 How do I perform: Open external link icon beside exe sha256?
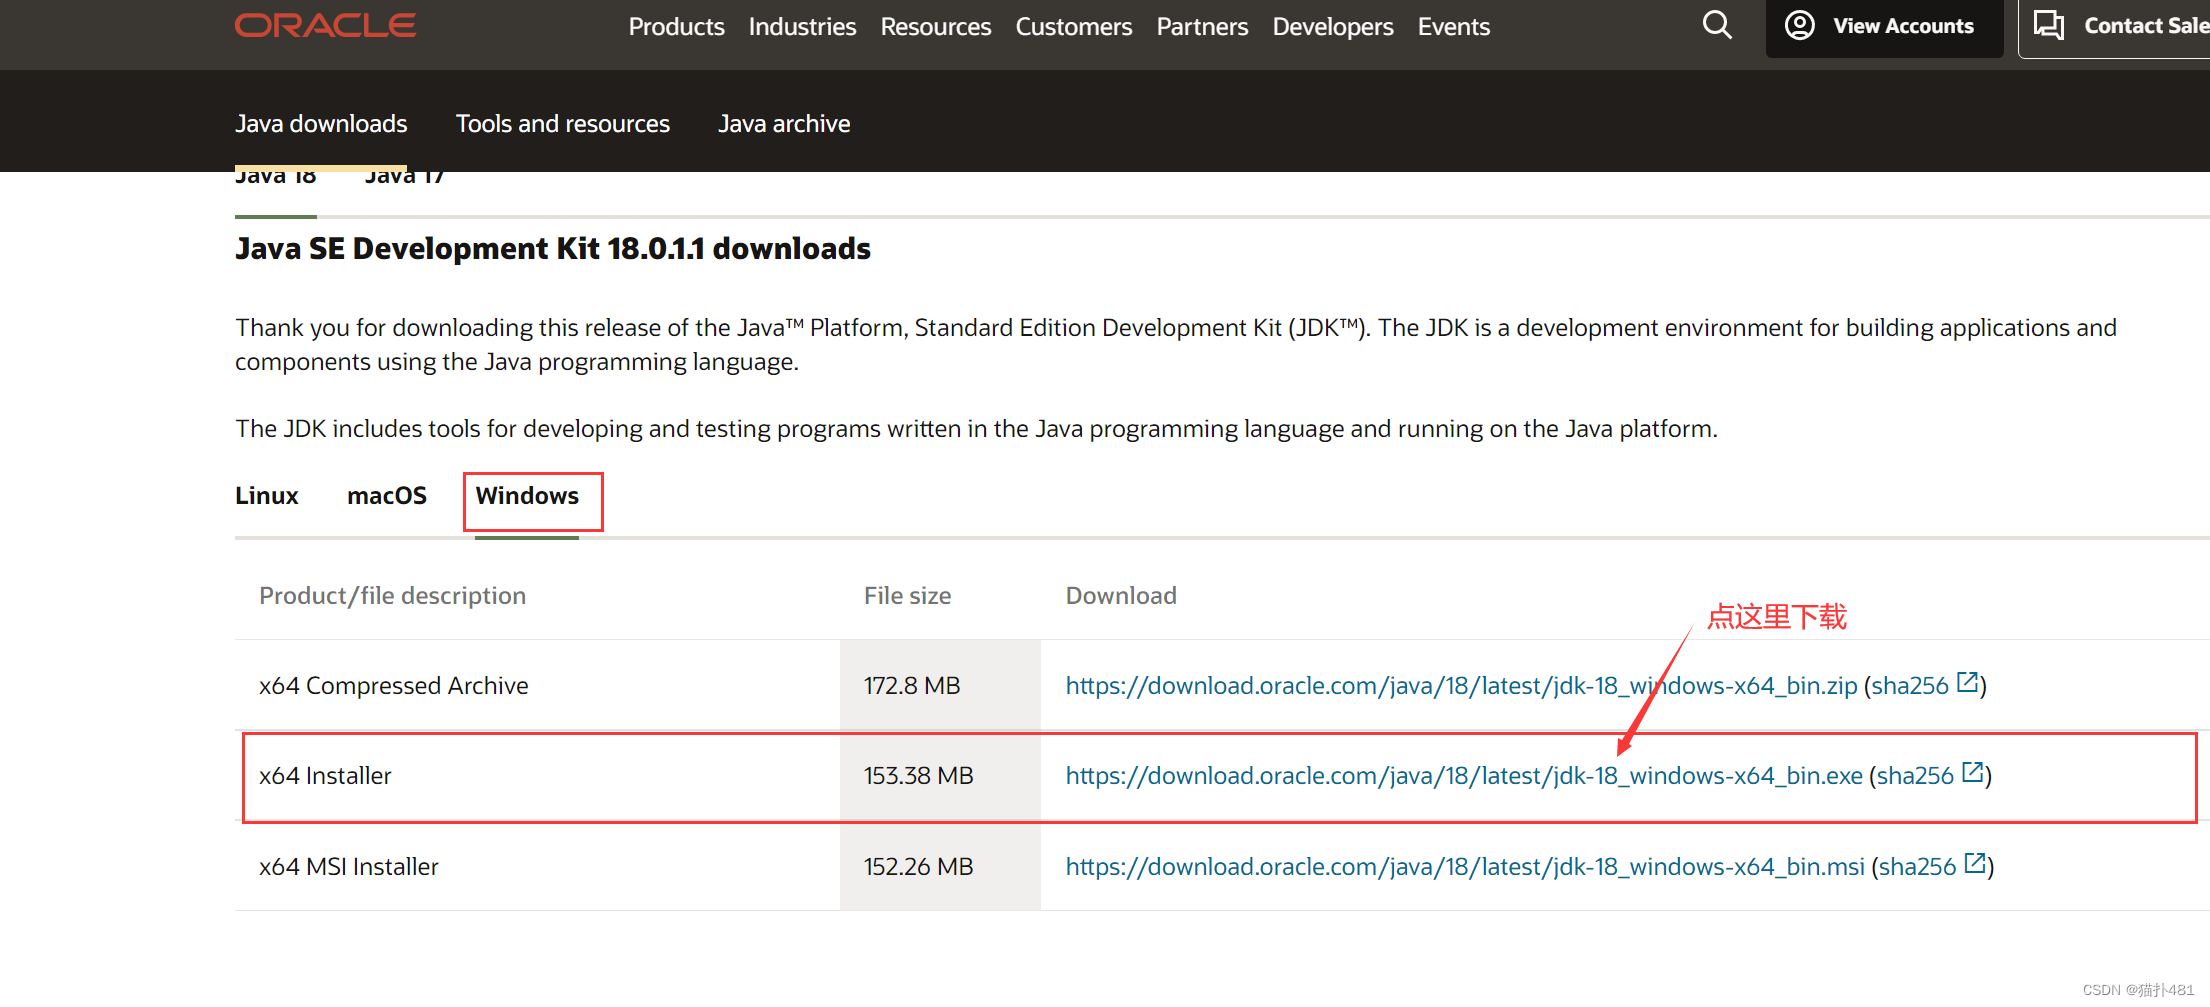(x=1972, y=773)
